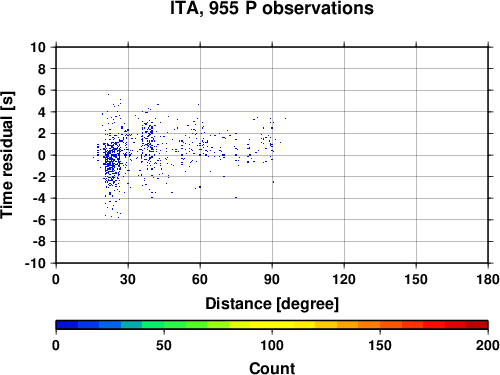500x375 pixels.
Task: Click the colorbar tick label '50'
Action: [x=164, y=345]
